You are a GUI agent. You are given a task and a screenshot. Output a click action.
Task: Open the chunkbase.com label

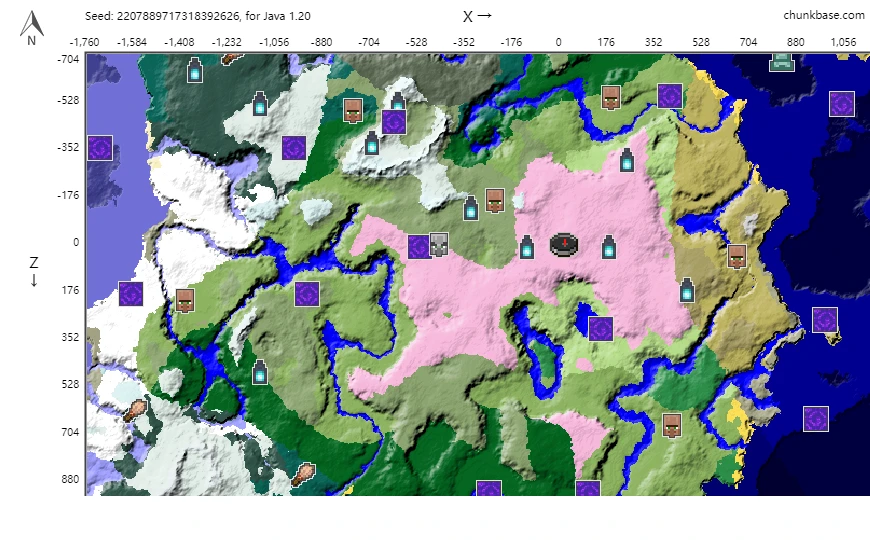pyautogui.click(x=823, y=16)
